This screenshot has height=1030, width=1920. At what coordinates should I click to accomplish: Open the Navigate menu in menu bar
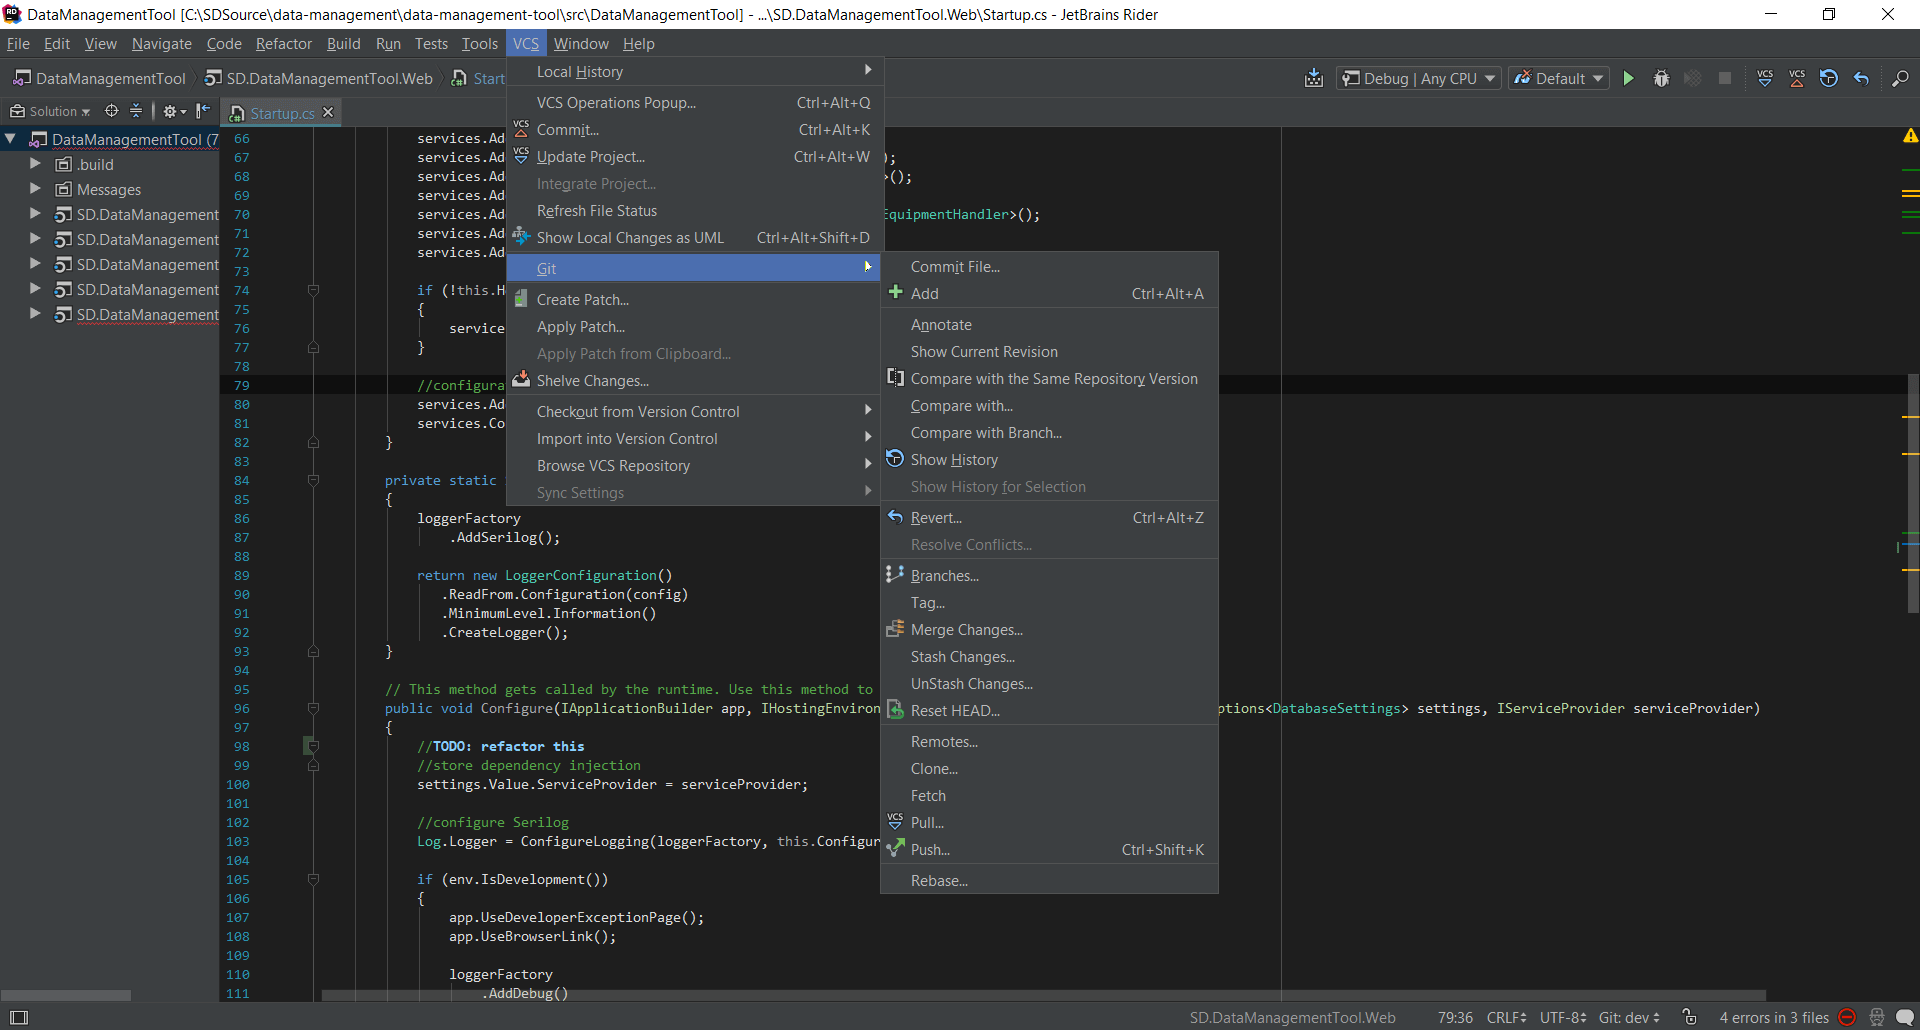[161, 44]
